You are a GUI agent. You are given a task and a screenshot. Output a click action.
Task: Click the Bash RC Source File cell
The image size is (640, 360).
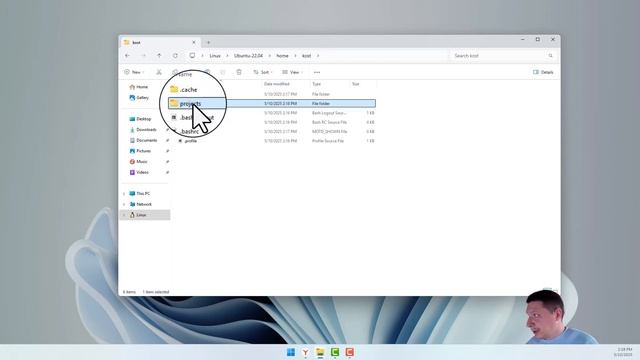(x=329, y=122)
